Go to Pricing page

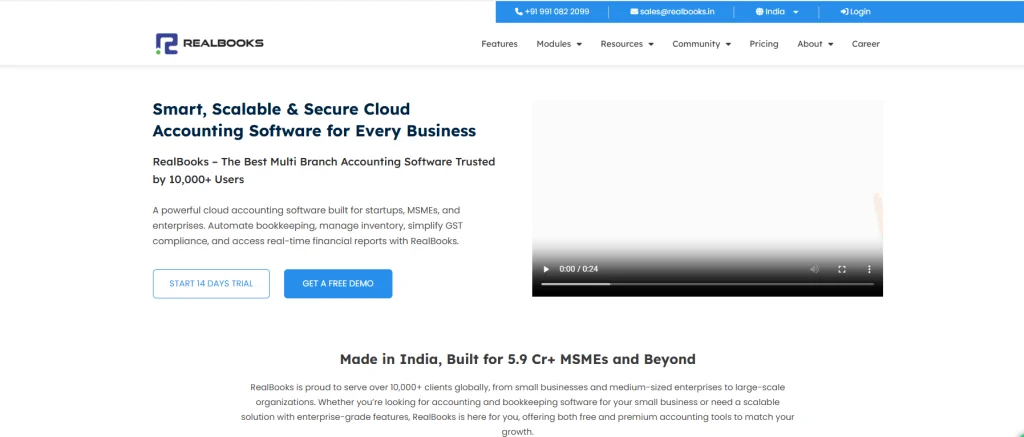[764, 44]
